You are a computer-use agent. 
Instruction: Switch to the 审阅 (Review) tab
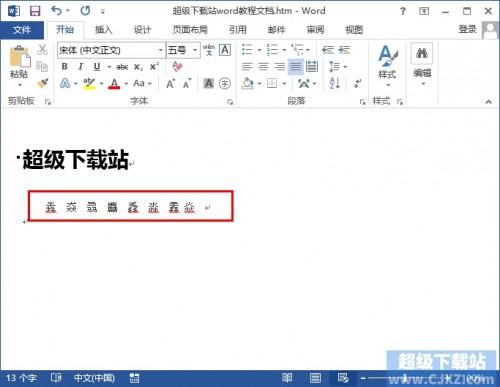pyautogui.click(x=315, y=30)
